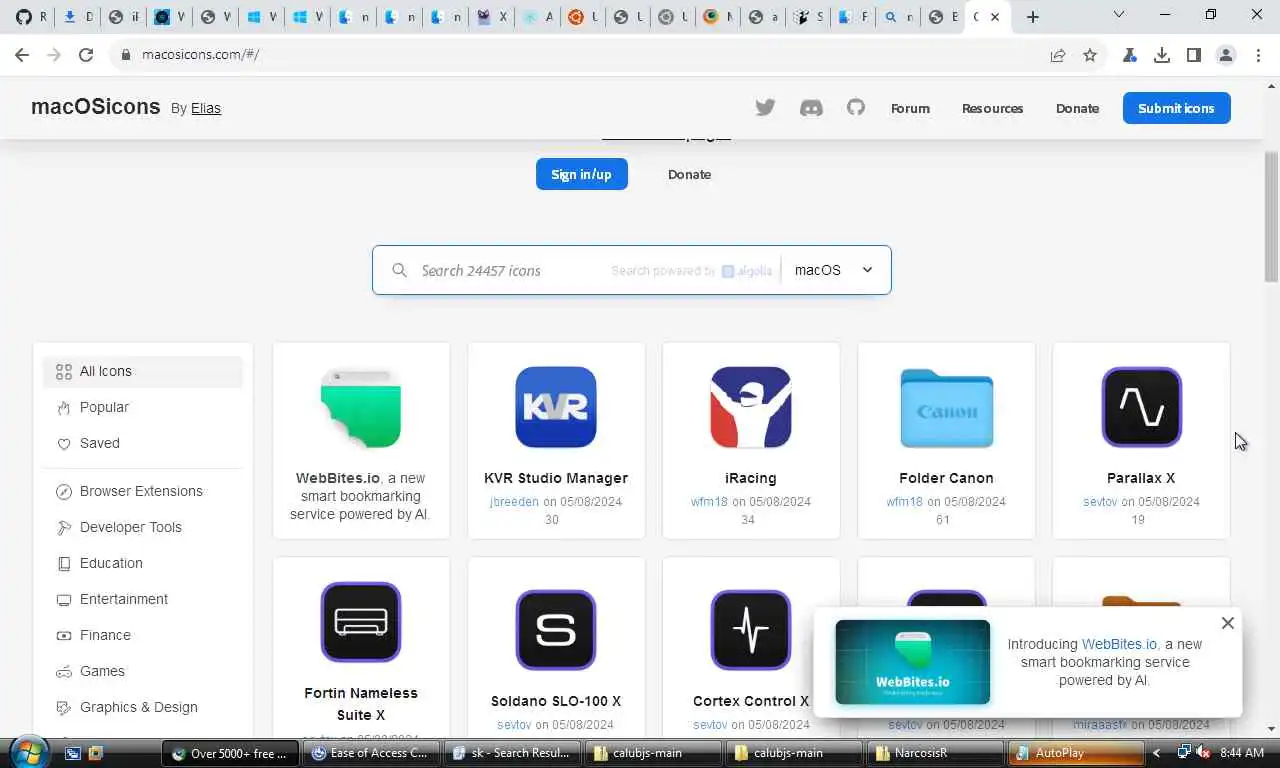Image resolution: width=1280 pixels, height=768 pixels.
Task: Click the share page icon in address bar
Action: point(1057,55)
